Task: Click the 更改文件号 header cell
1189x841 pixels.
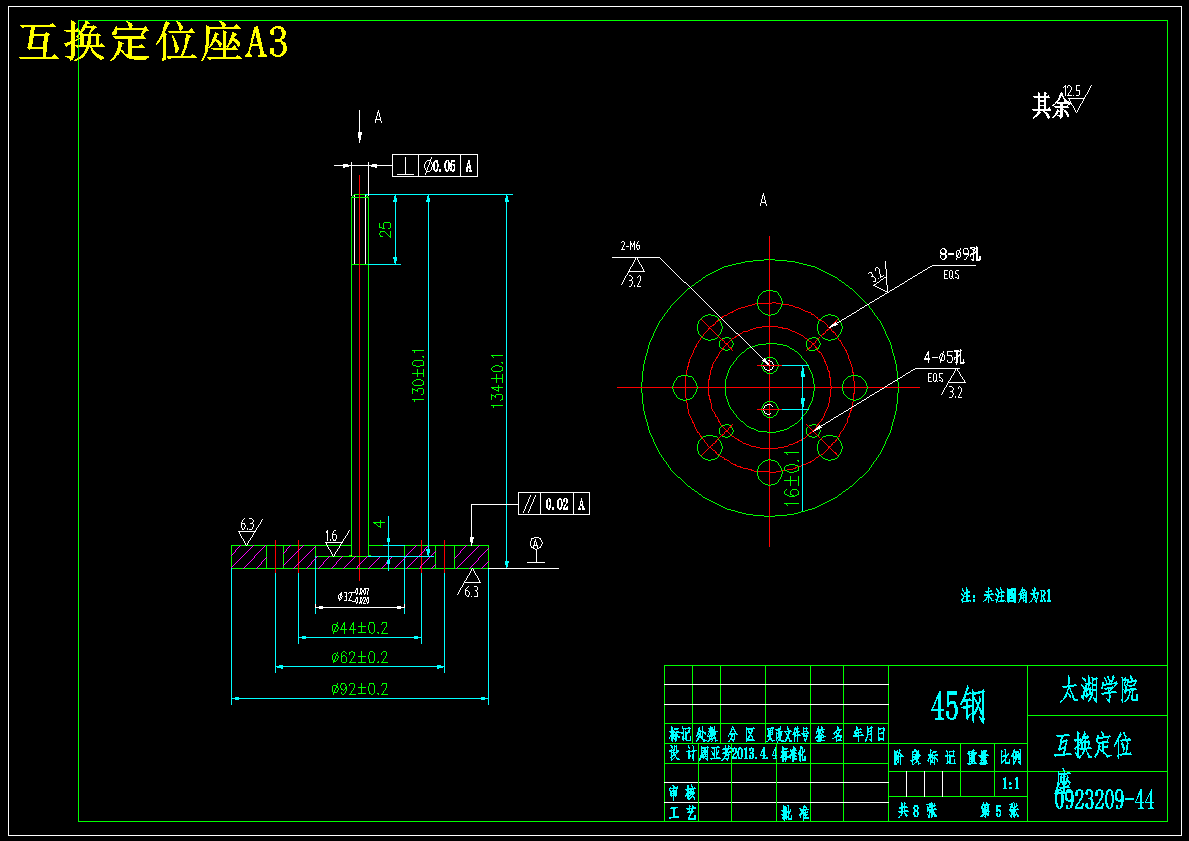Action: coord(788,734)
